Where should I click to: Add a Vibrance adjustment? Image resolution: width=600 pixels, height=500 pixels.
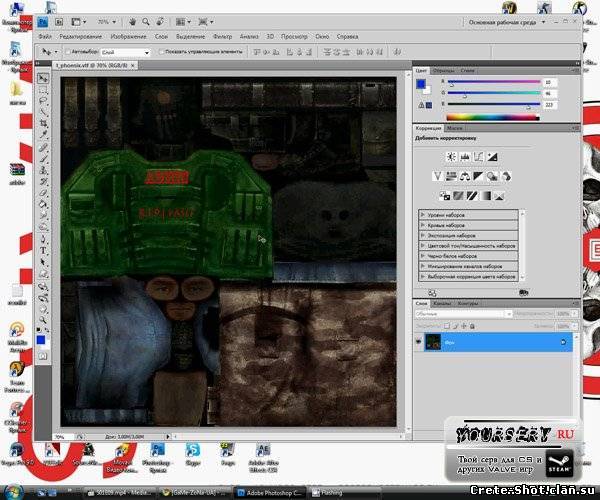pos(437,176)
